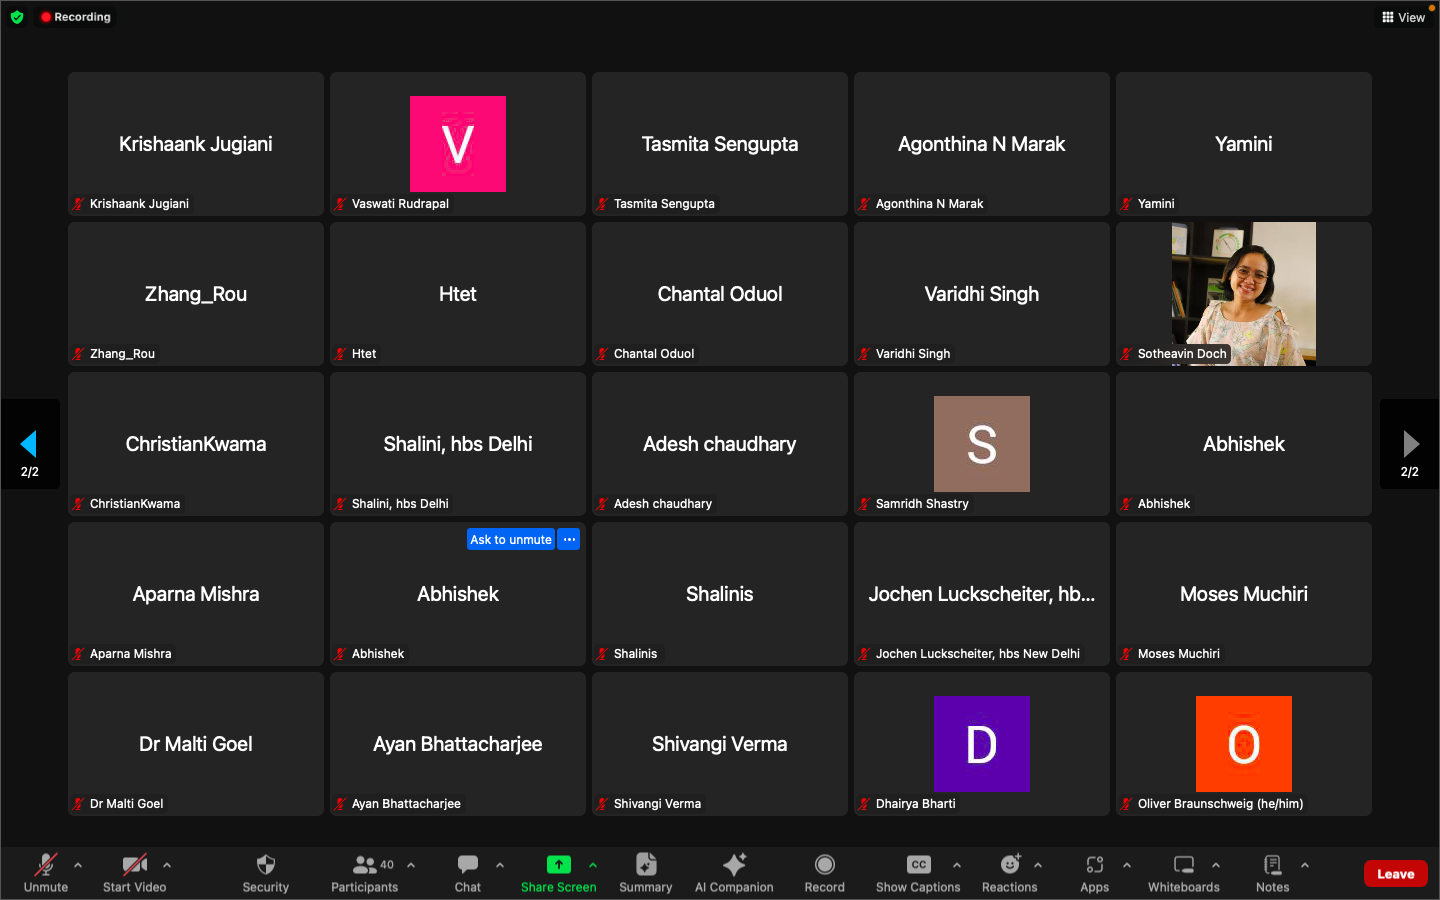This screenshot has height=900, width=1440.
Task: Open the Participants panel
Action: point(365,865)
